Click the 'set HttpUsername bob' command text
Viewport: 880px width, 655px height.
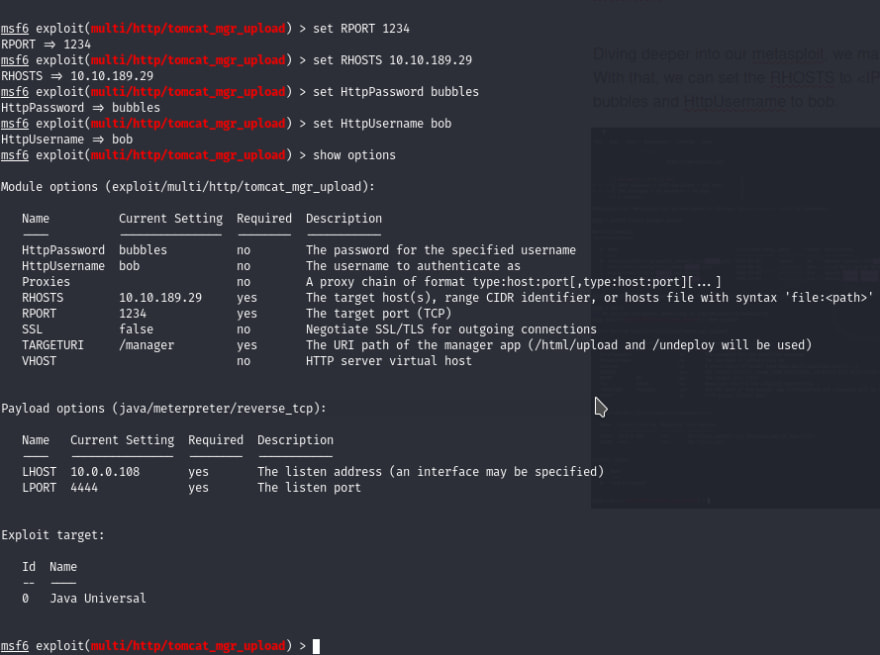click(382, 123)
